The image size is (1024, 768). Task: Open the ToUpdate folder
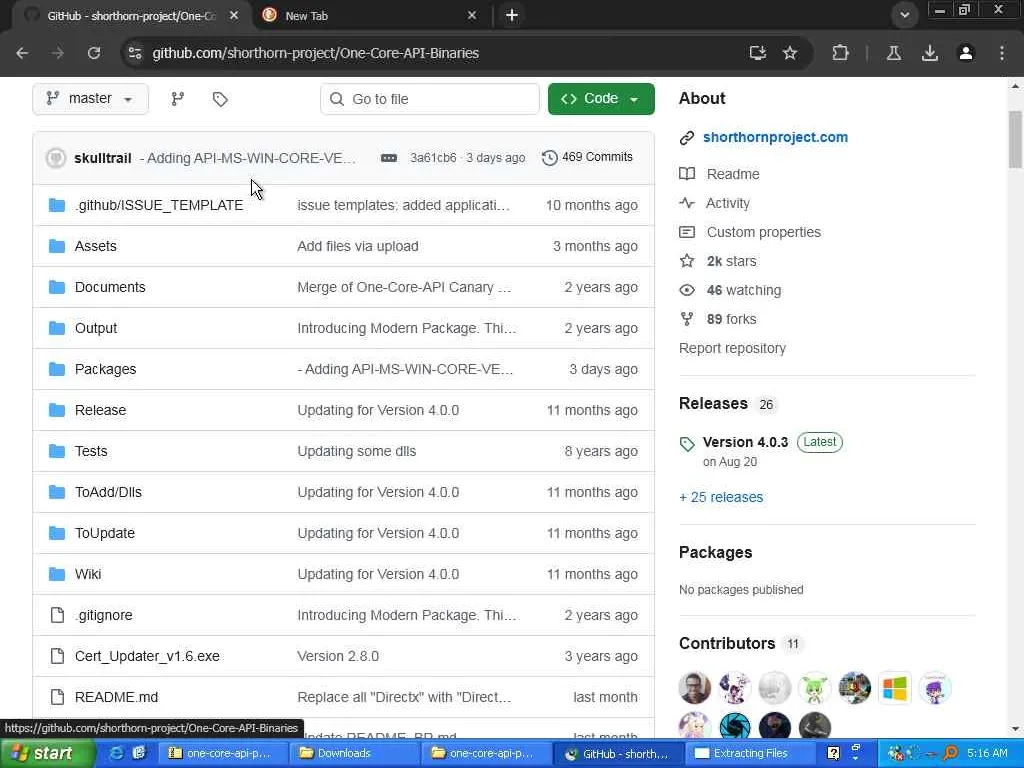104,534
